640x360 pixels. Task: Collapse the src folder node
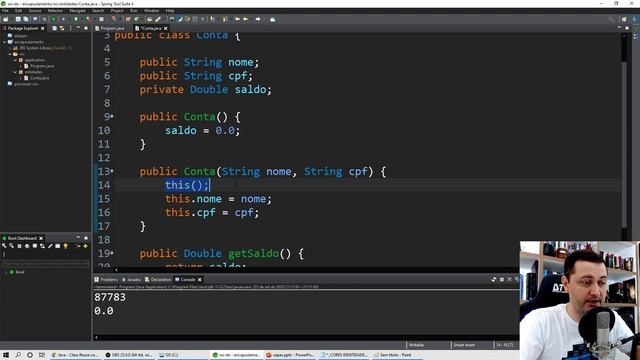tap(10, 54)
